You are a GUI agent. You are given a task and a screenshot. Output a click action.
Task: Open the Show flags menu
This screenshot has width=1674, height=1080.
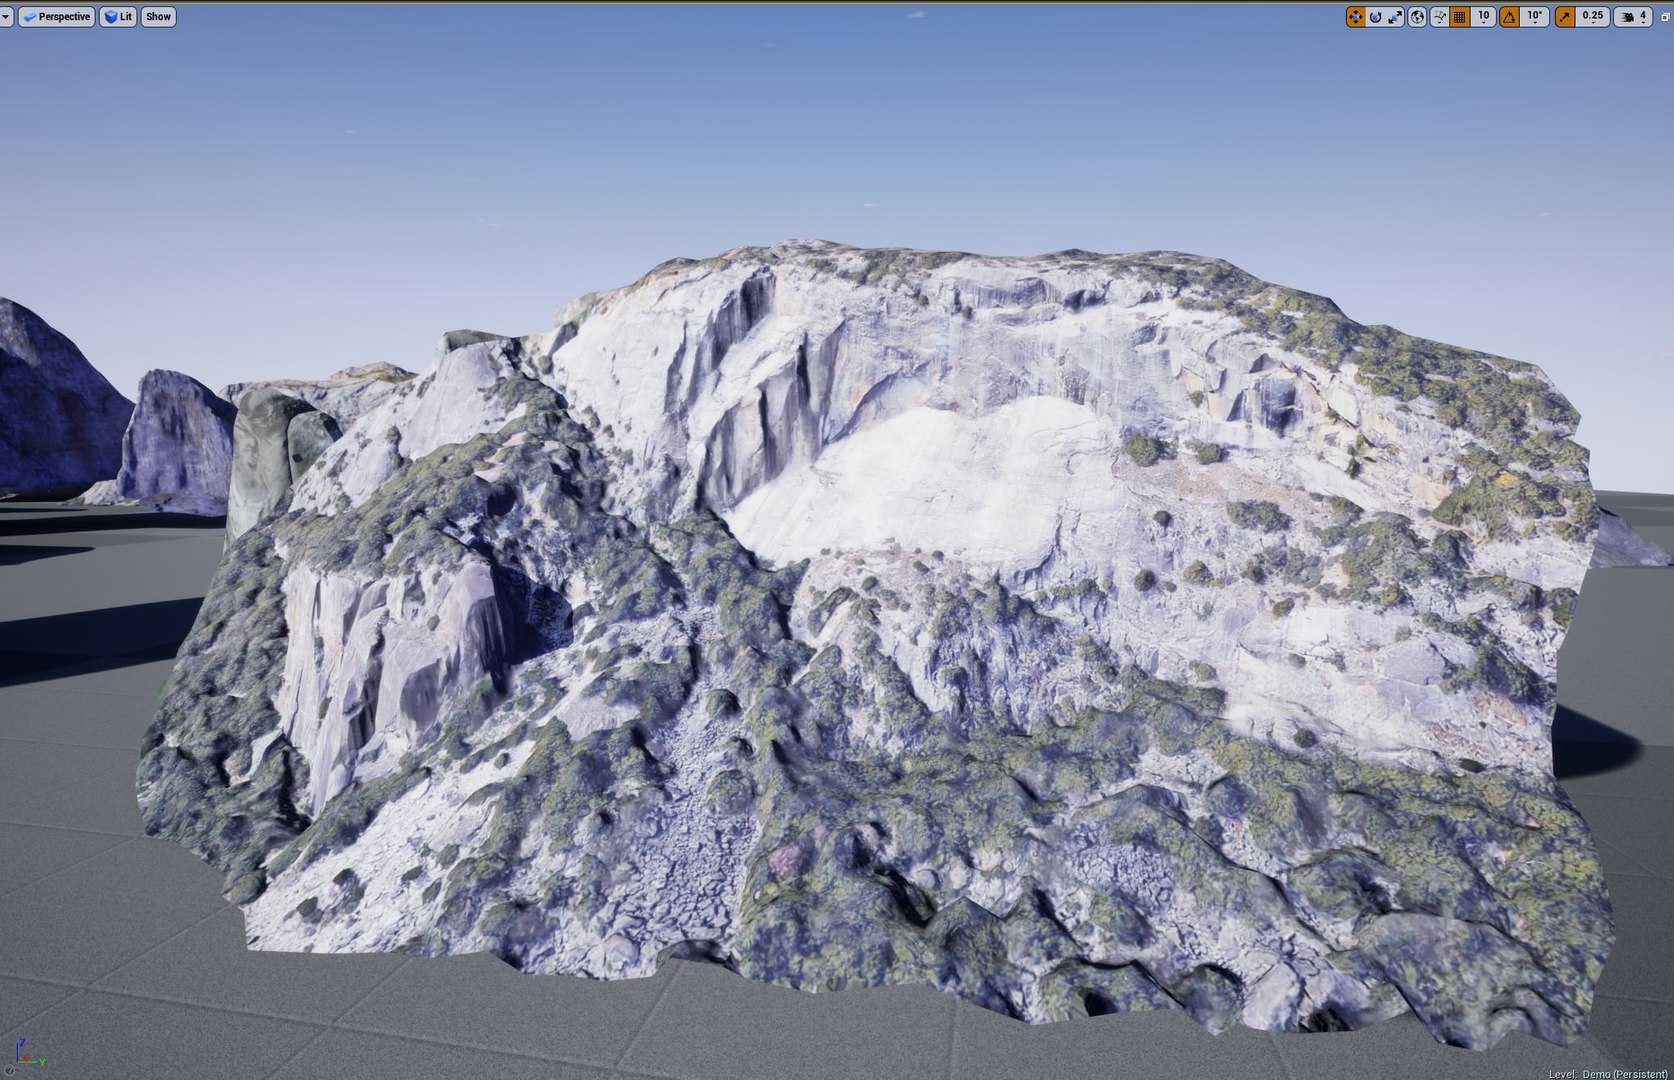coord(158,16)
